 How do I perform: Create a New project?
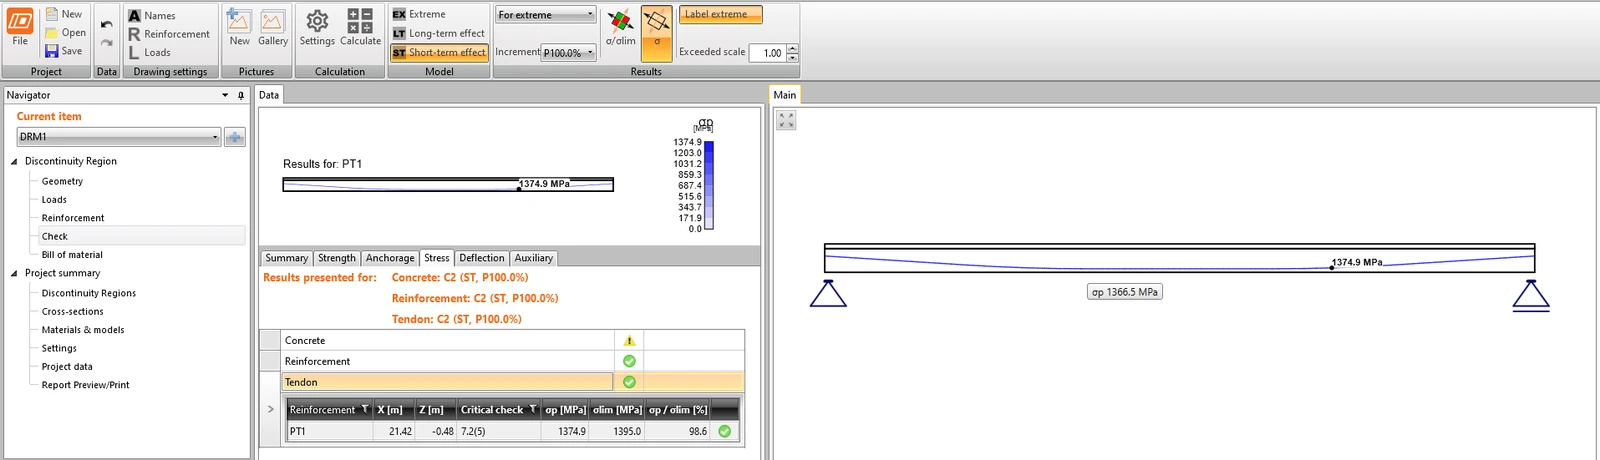pyautogui.click(x=64, y=14)
